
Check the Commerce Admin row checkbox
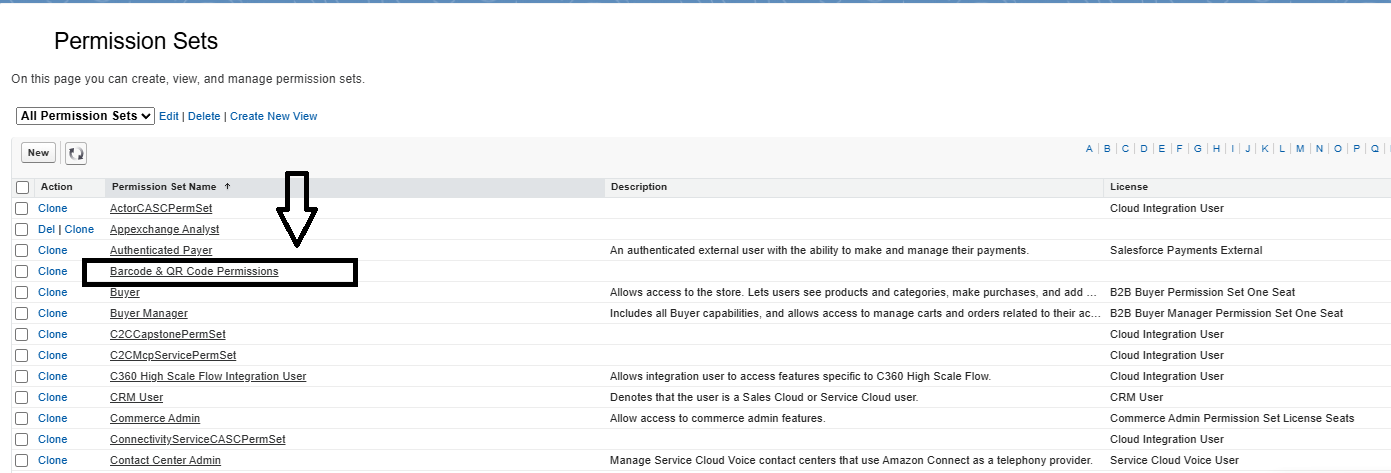[x=22, y=418]
